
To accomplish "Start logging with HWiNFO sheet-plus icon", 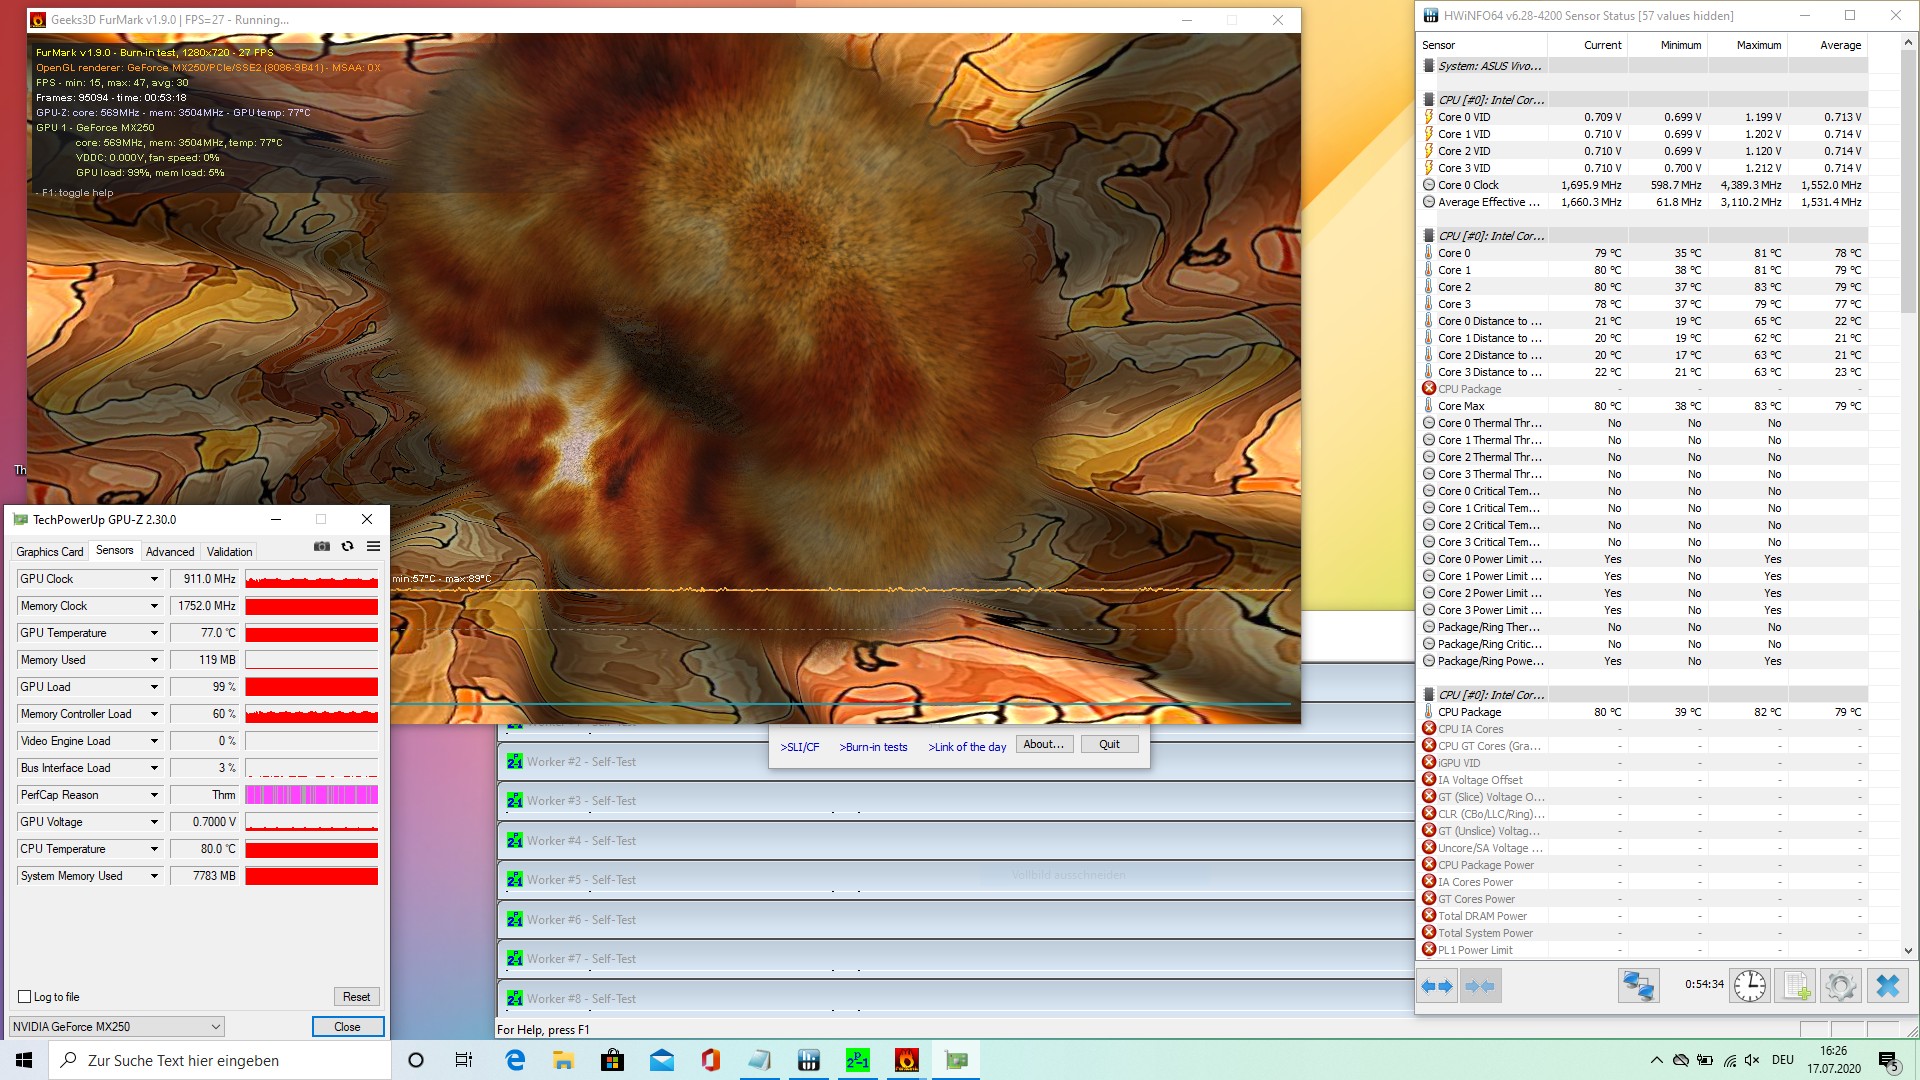I will pos(1796,986).
